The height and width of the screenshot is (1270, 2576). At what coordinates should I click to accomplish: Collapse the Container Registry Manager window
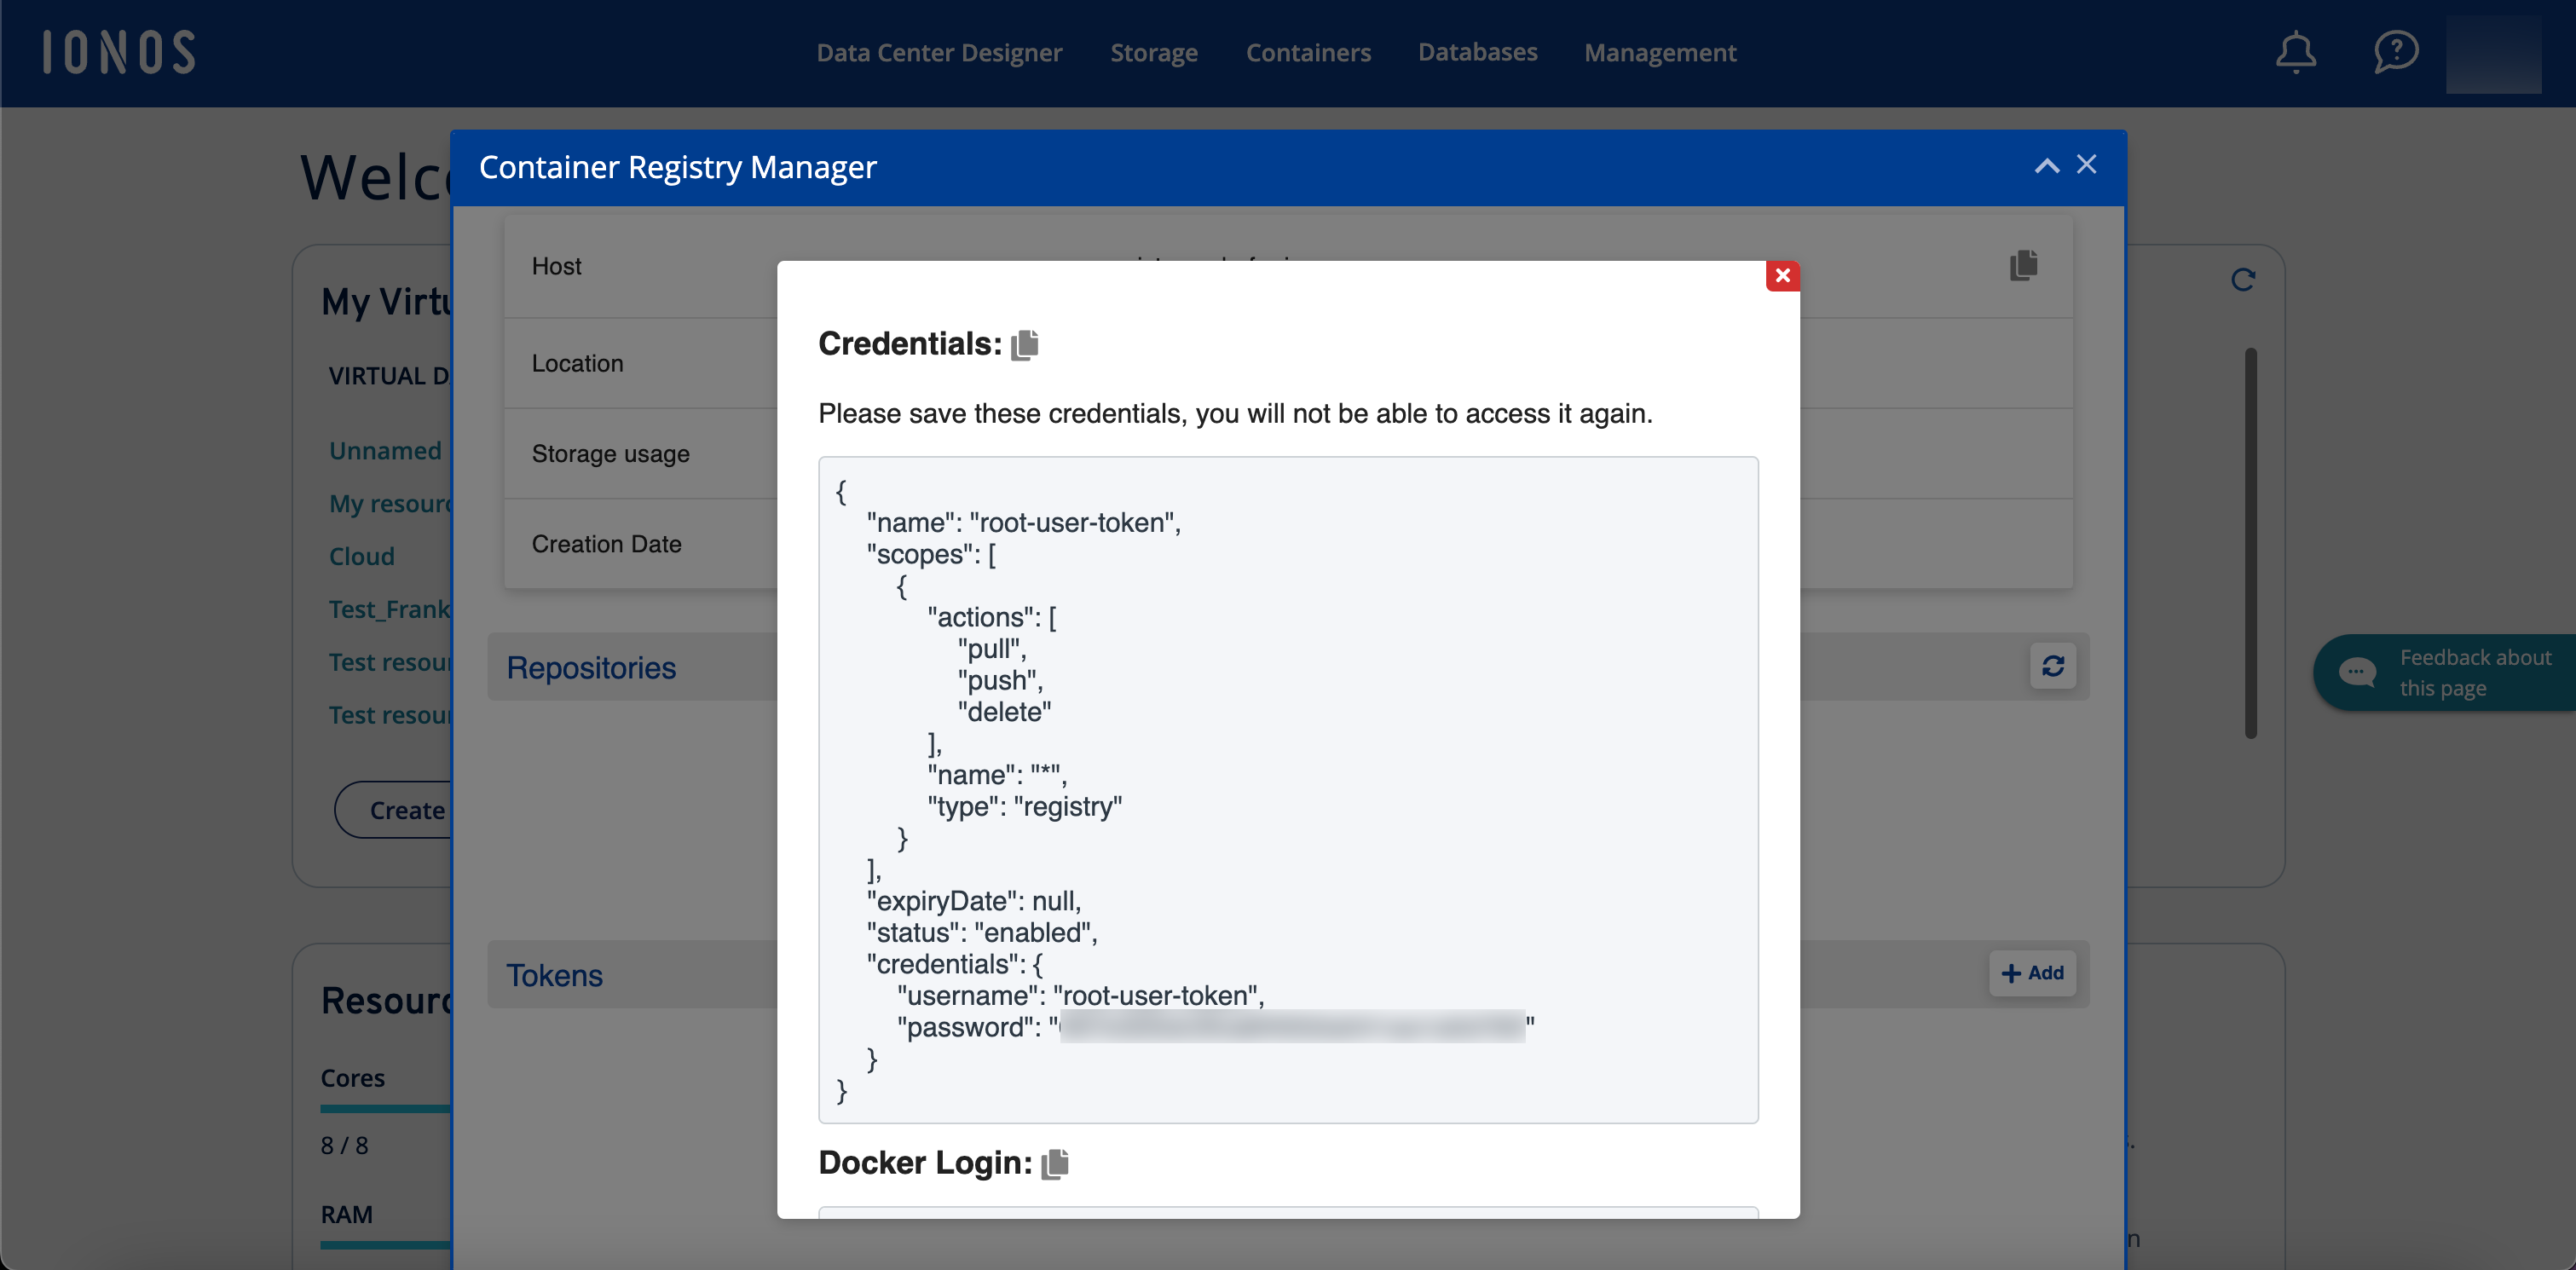point(2046,166)
